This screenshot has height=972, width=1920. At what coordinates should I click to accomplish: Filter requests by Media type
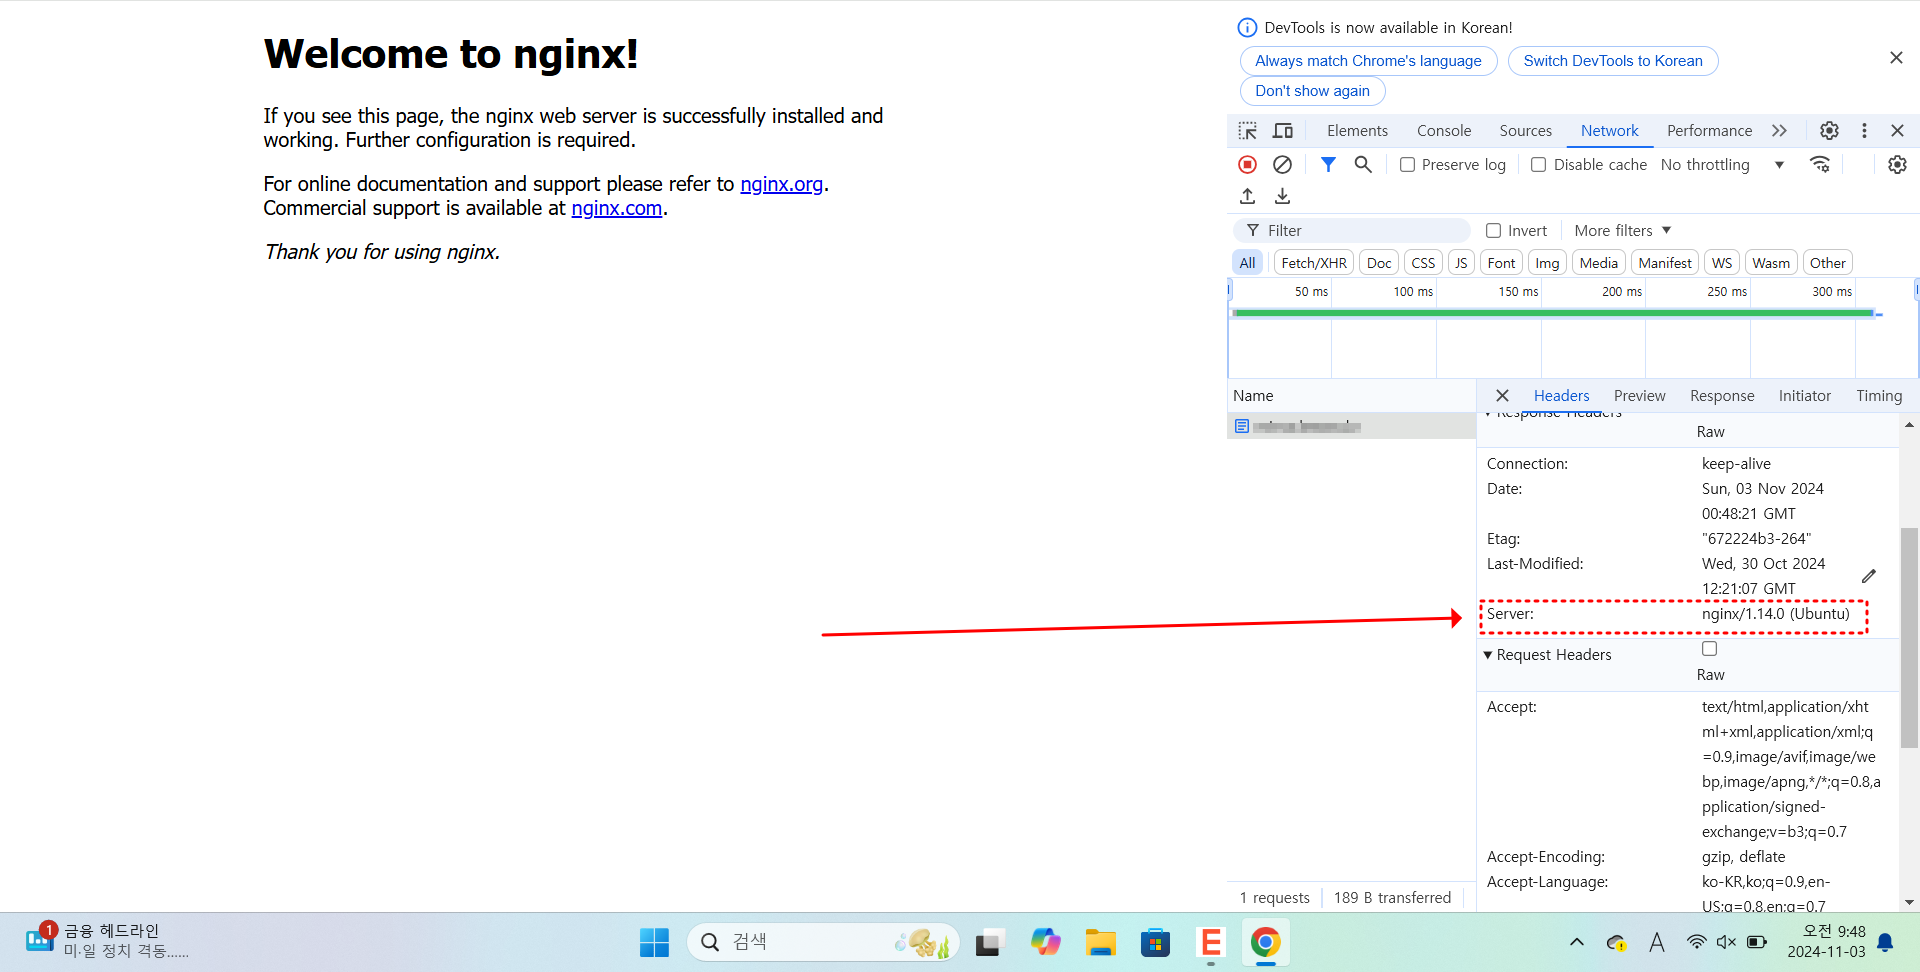pos(1598,263)
